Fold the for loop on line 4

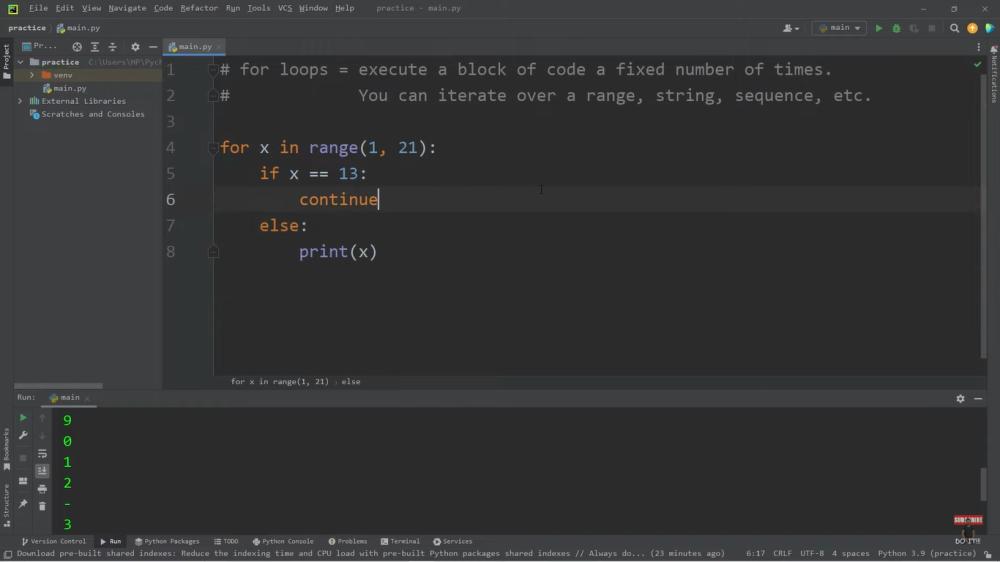coord(213,148)
